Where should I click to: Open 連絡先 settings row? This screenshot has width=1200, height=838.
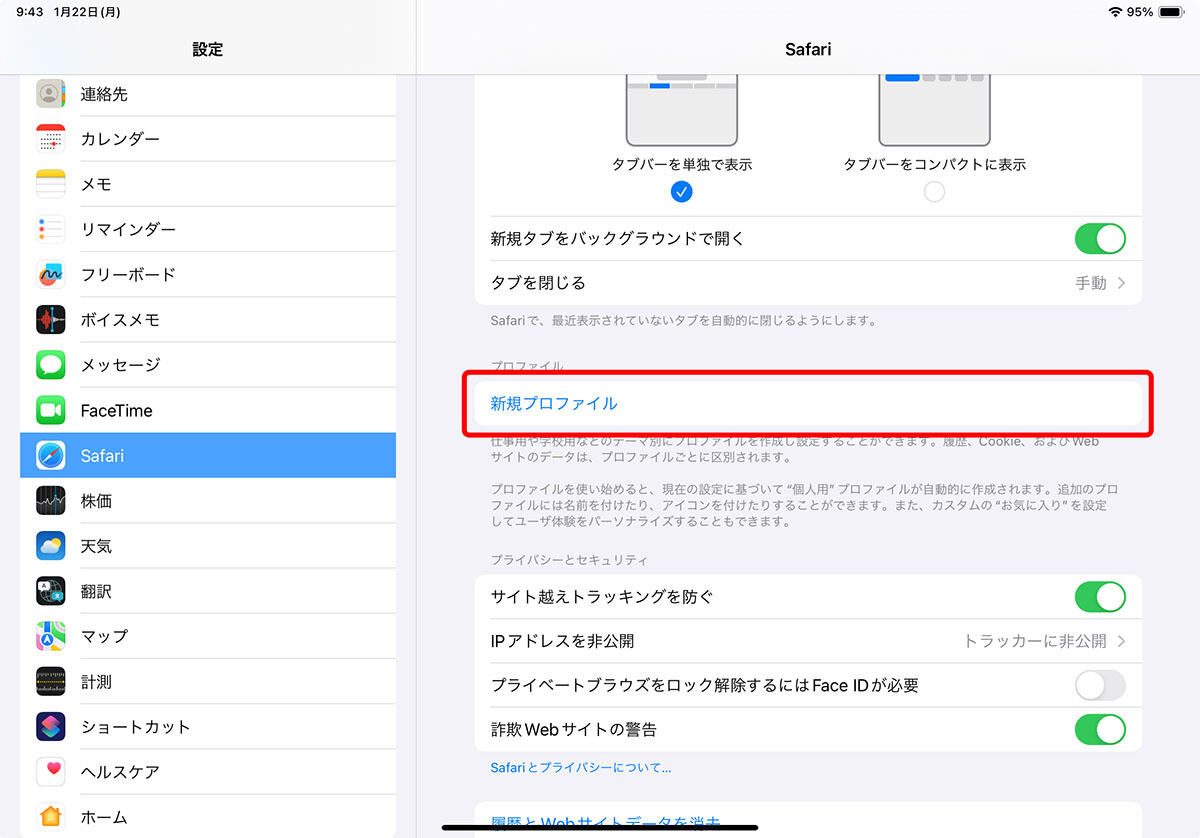pos(208,94)
